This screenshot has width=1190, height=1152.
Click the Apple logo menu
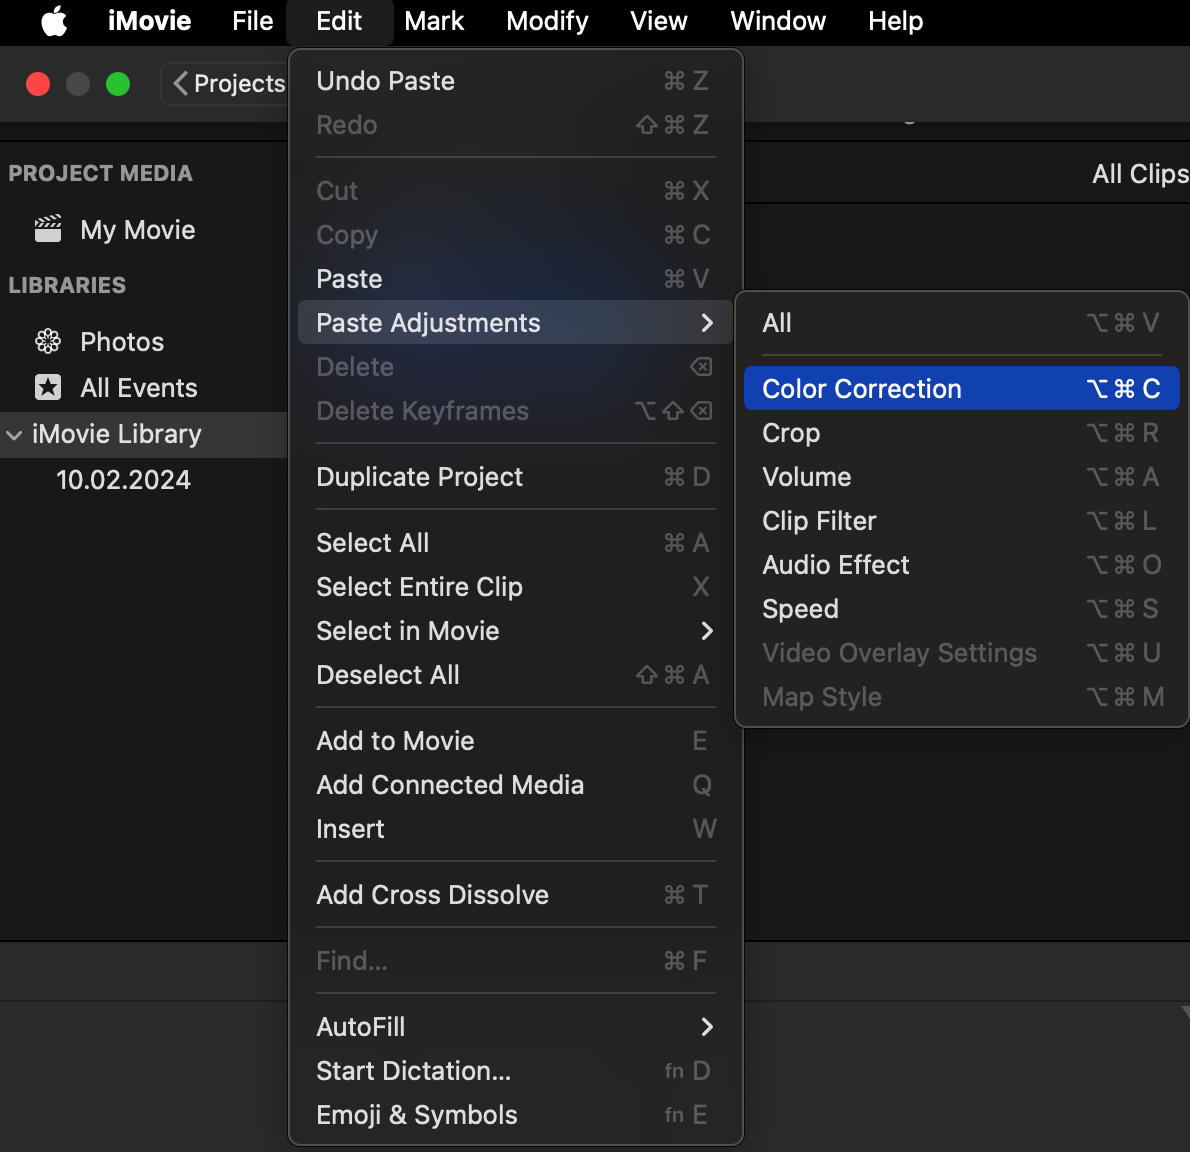point(54,21)
